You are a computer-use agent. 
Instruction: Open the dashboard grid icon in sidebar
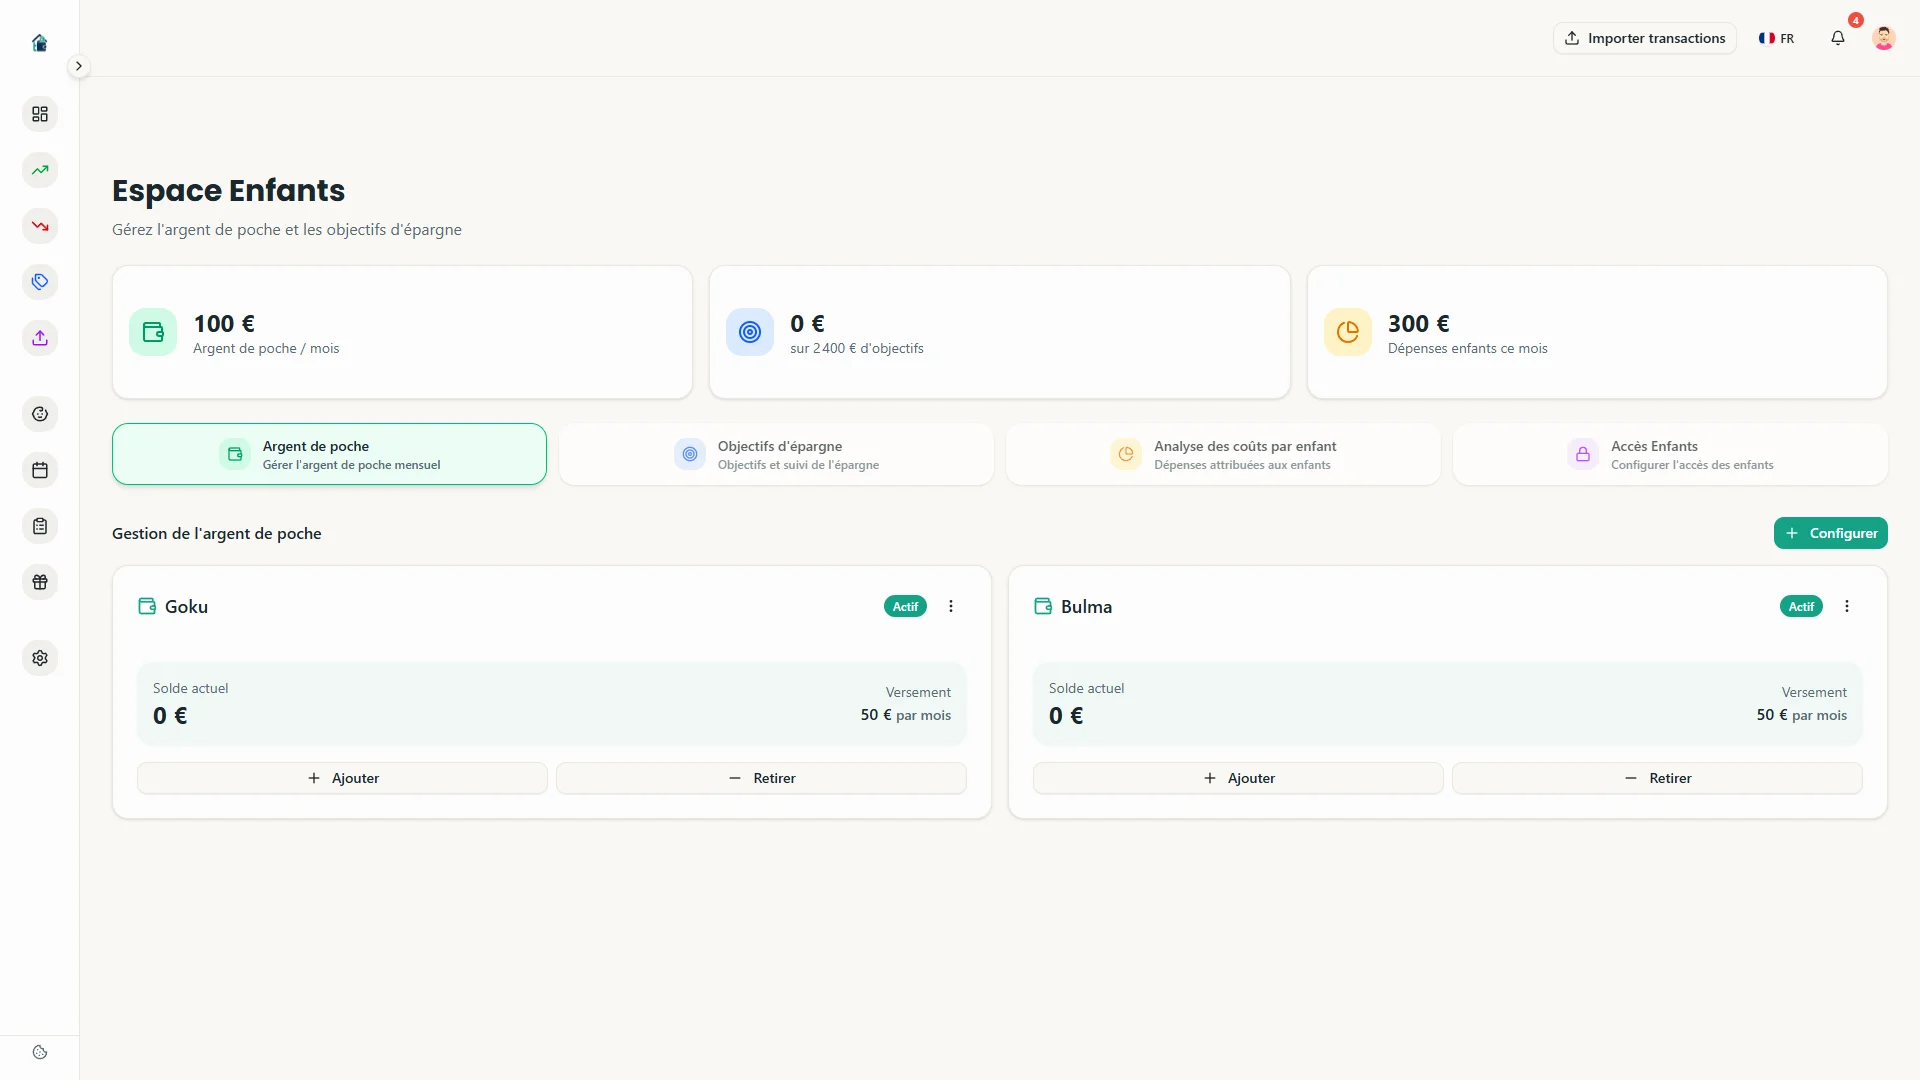pyautogui.click(x=40, y=114)
